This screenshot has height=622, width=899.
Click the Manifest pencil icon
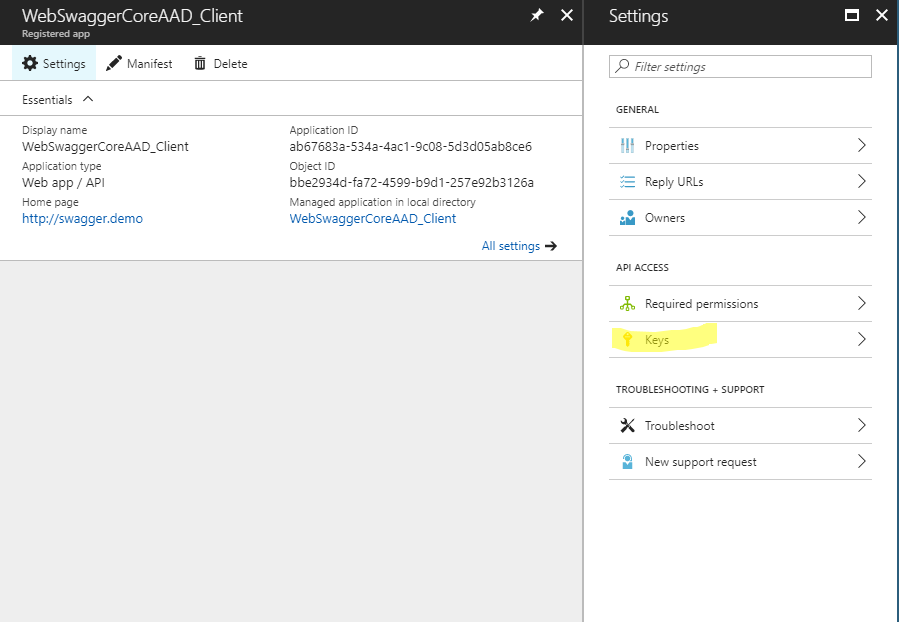114,63
